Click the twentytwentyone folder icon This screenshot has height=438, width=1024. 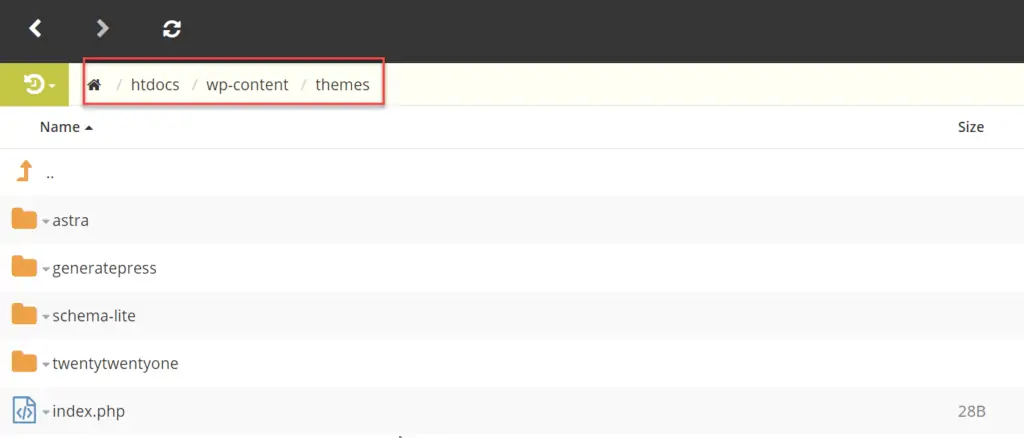25,362
